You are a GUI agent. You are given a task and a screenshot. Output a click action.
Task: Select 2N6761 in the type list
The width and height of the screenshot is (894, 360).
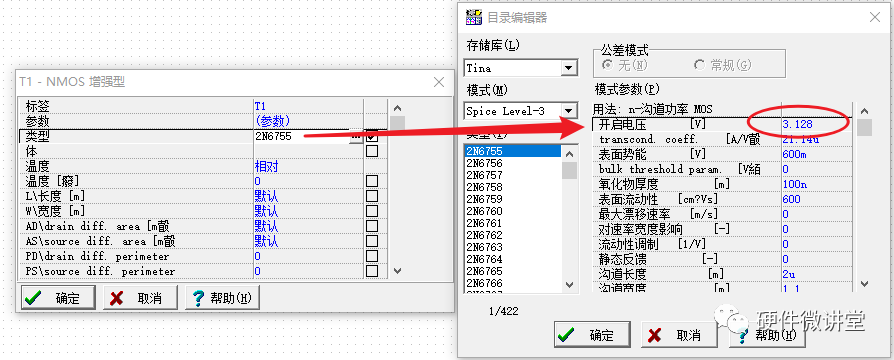tap(512, 223)
